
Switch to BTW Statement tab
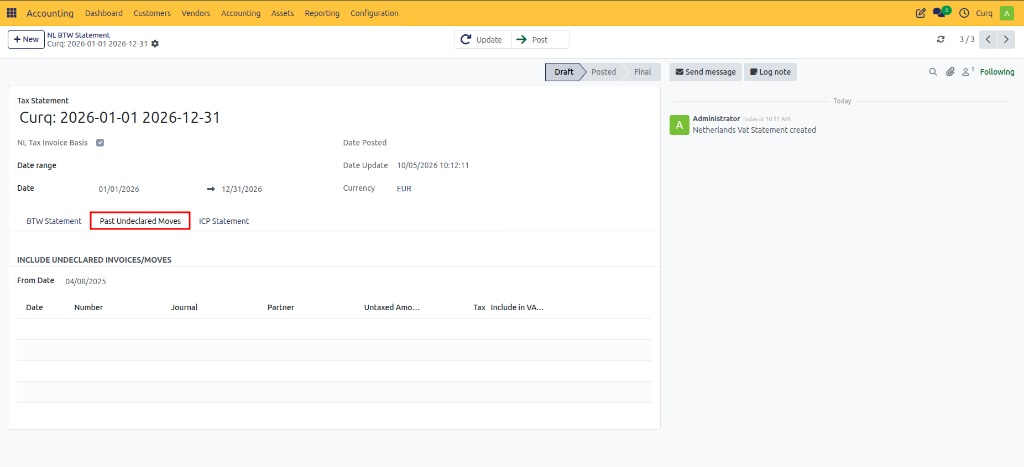coord(54,221)
